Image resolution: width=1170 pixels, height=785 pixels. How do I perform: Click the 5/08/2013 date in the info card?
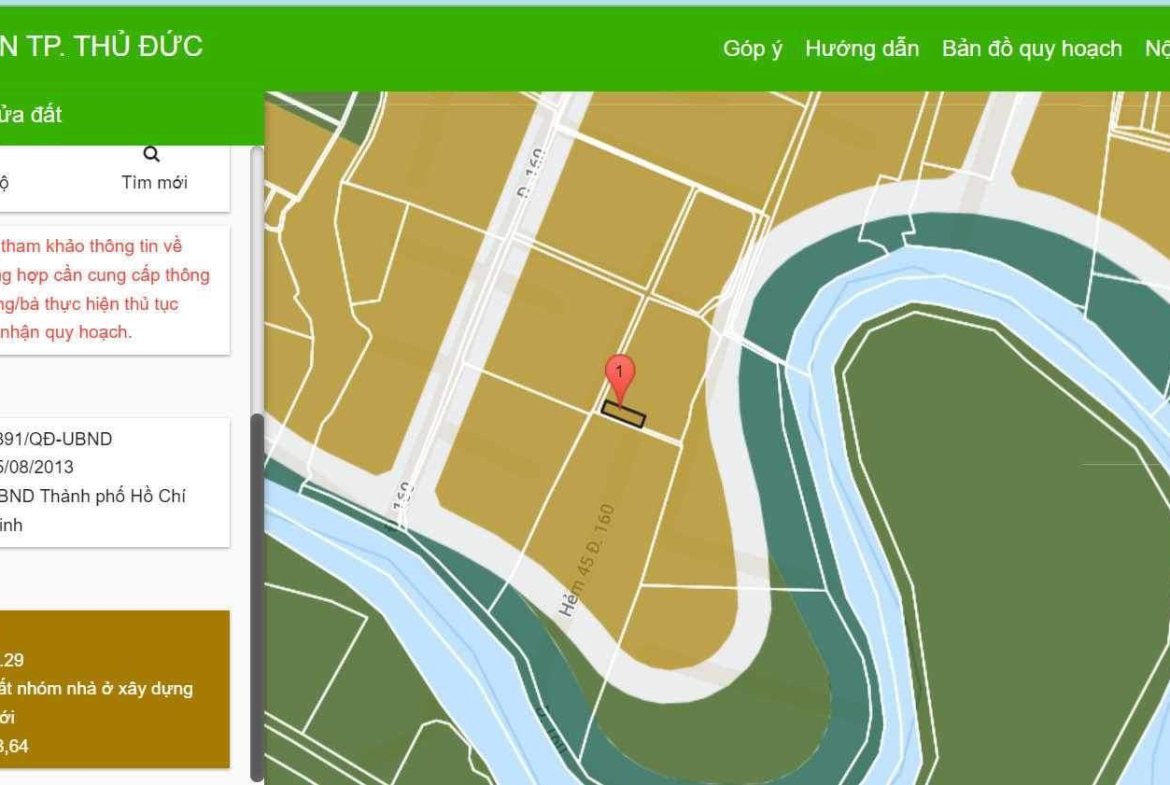click(37, 467)
